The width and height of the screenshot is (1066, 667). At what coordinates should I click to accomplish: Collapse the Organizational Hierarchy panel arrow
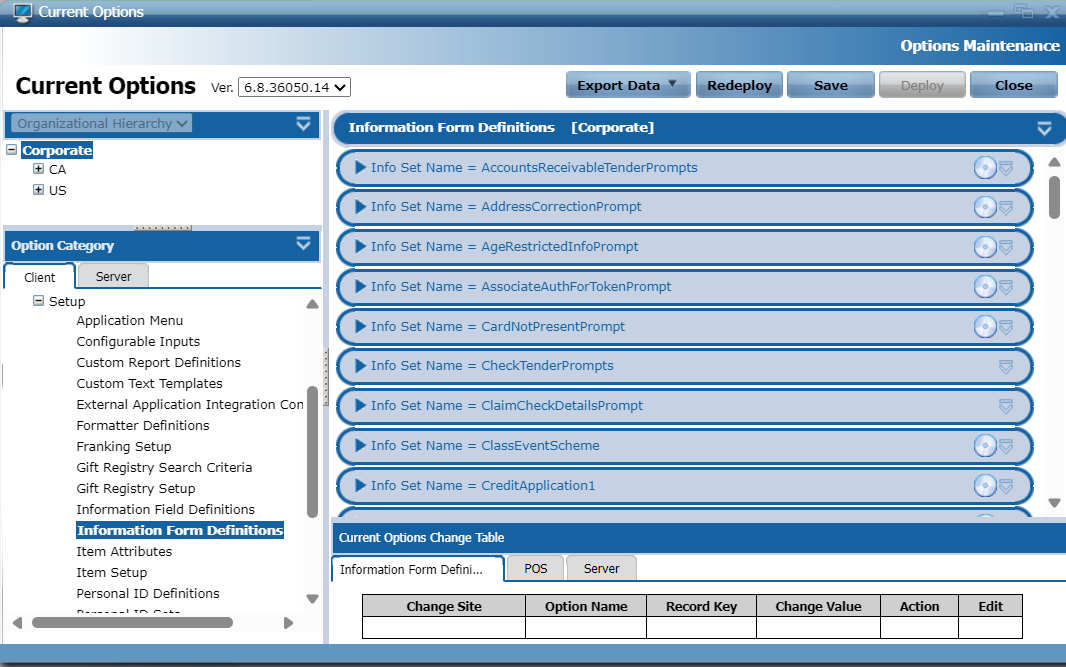304,124
